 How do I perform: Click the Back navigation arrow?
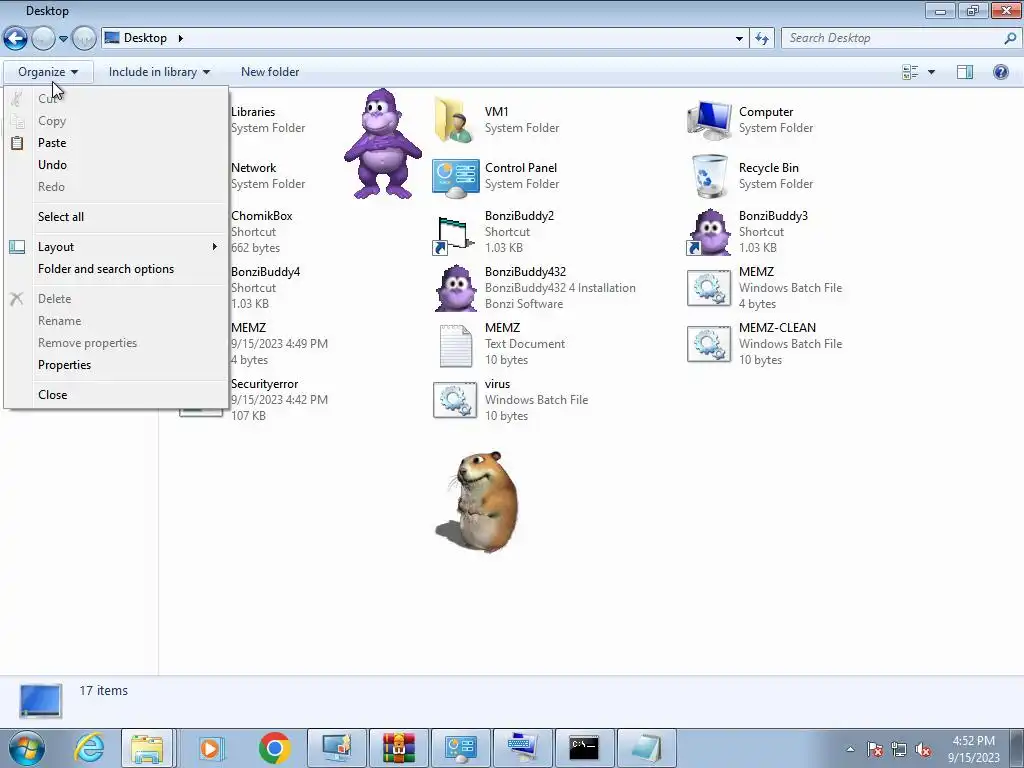(x=16, y=38)
